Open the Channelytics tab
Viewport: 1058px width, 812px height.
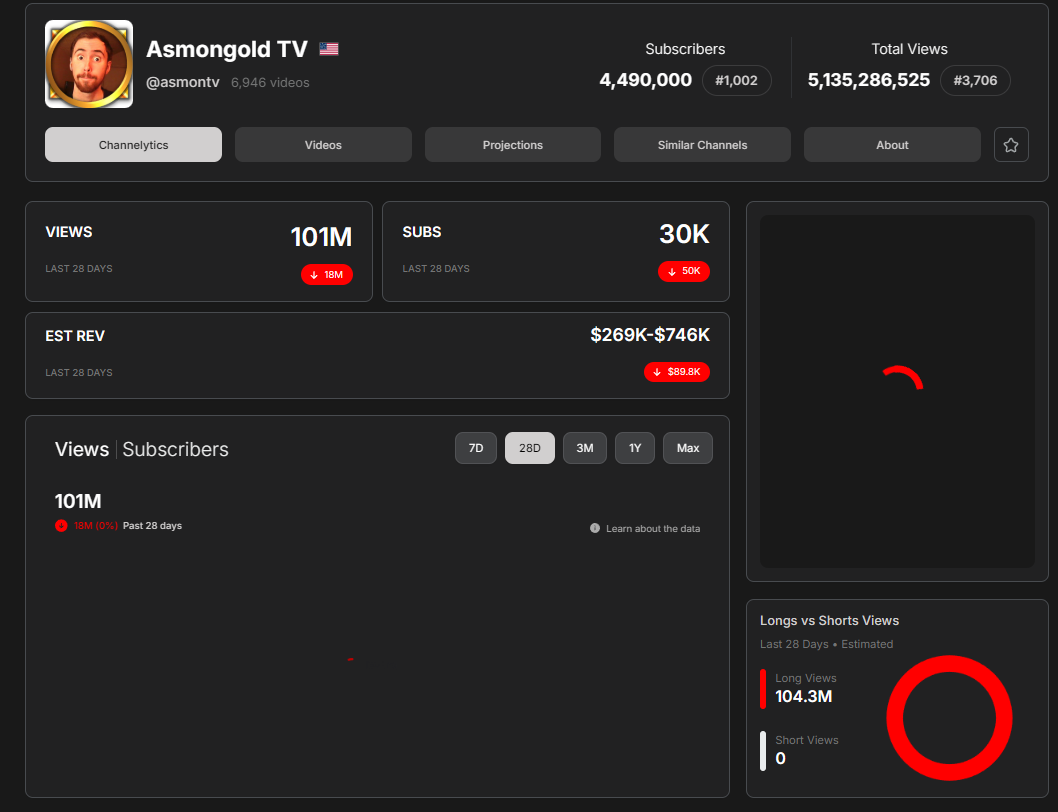[x=134, y=144]
